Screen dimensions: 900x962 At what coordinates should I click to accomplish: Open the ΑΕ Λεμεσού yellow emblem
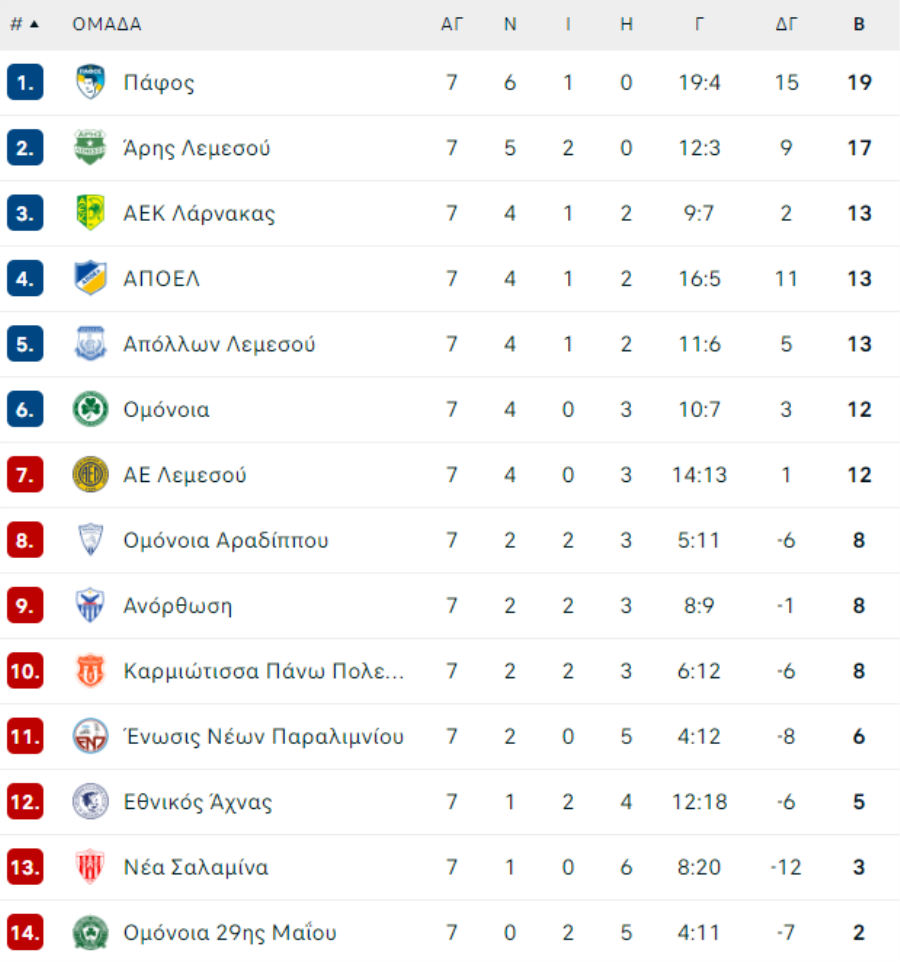(x=90, y=474)
